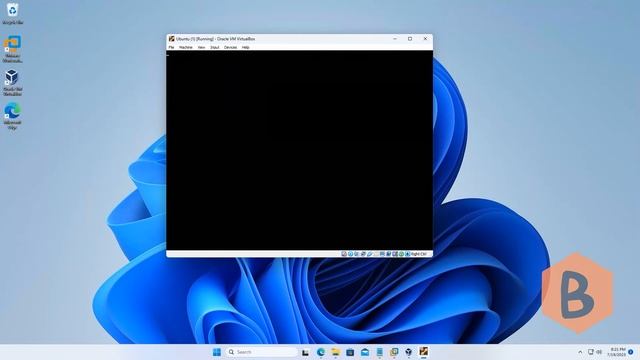The image size is (640, 360).
Task: Open the Machine menu
Action: click(x=186, y=47)
